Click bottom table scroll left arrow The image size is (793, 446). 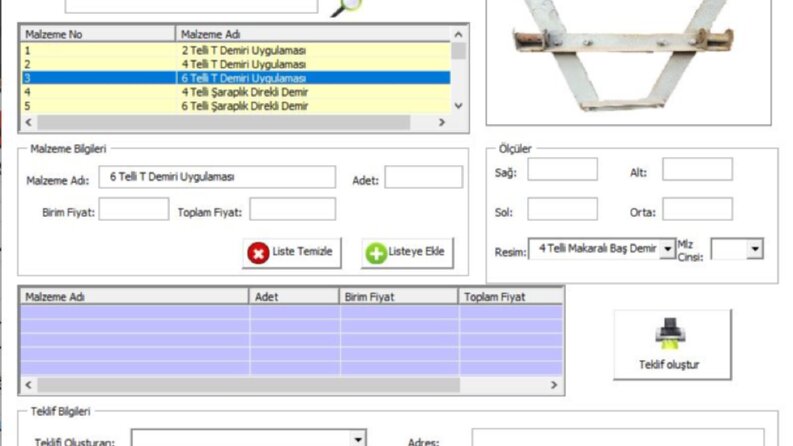(28, 385)
